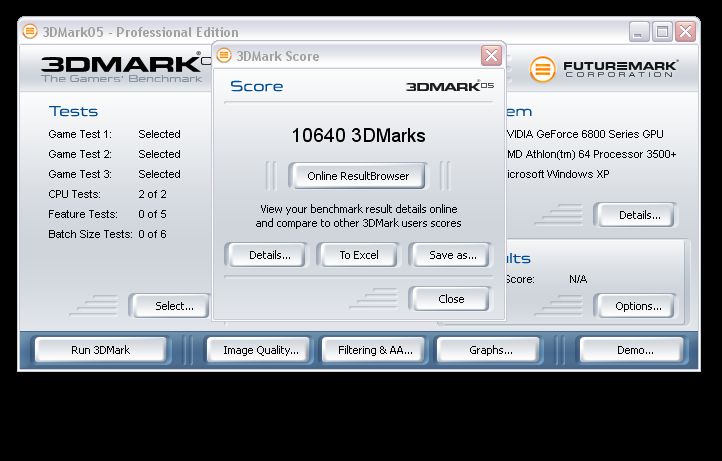The width and height of the screenshot is (722, 461).
Task: Close the 3DMark Score dialog via X
Action: tap(491, 56)
